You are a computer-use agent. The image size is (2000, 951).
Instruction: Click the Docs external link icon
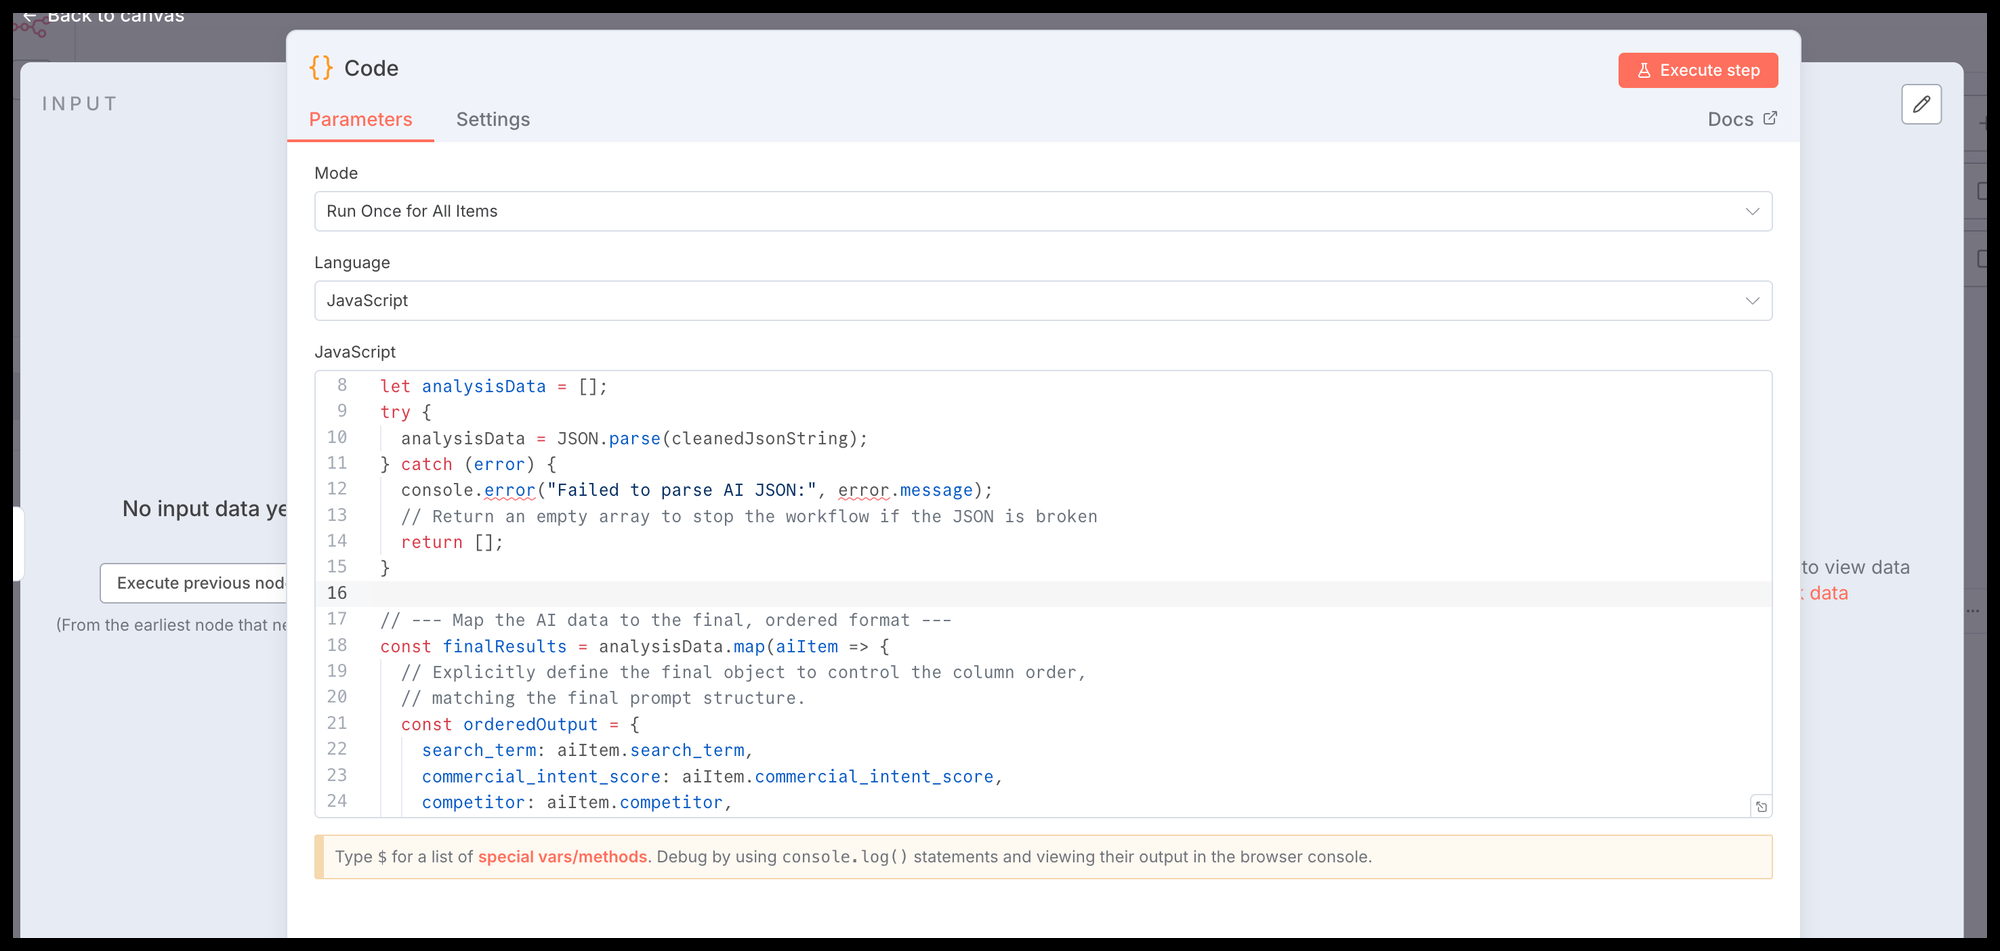click(1770, 118)
